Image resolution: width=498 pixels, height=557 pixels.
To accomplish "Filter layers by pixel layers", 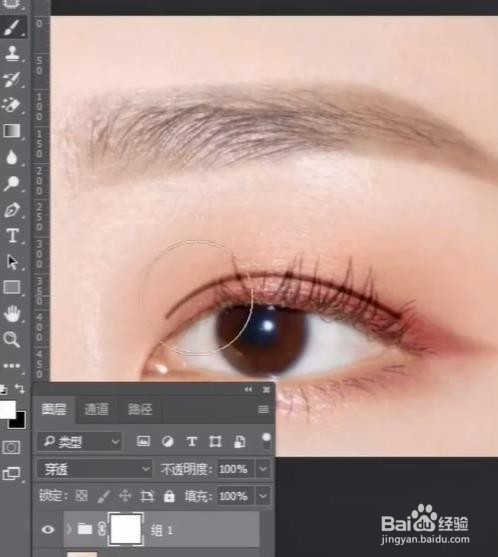I will point(143,441).
